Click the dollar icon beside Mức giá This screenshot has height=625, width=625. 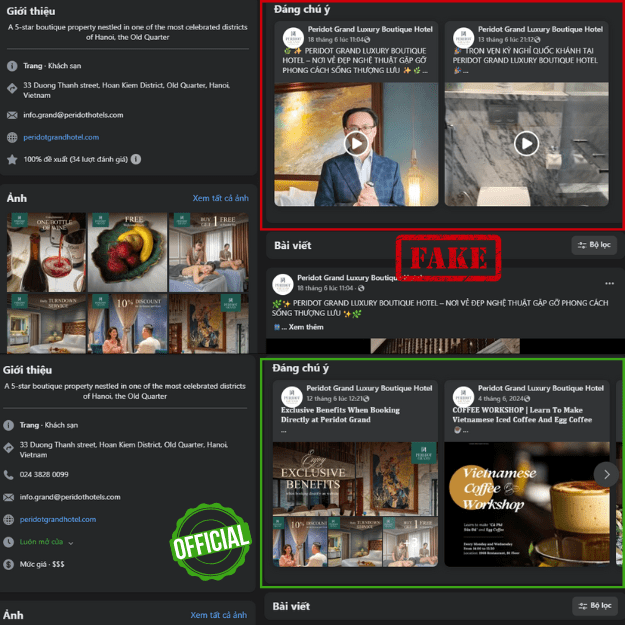tap(8, 564)
